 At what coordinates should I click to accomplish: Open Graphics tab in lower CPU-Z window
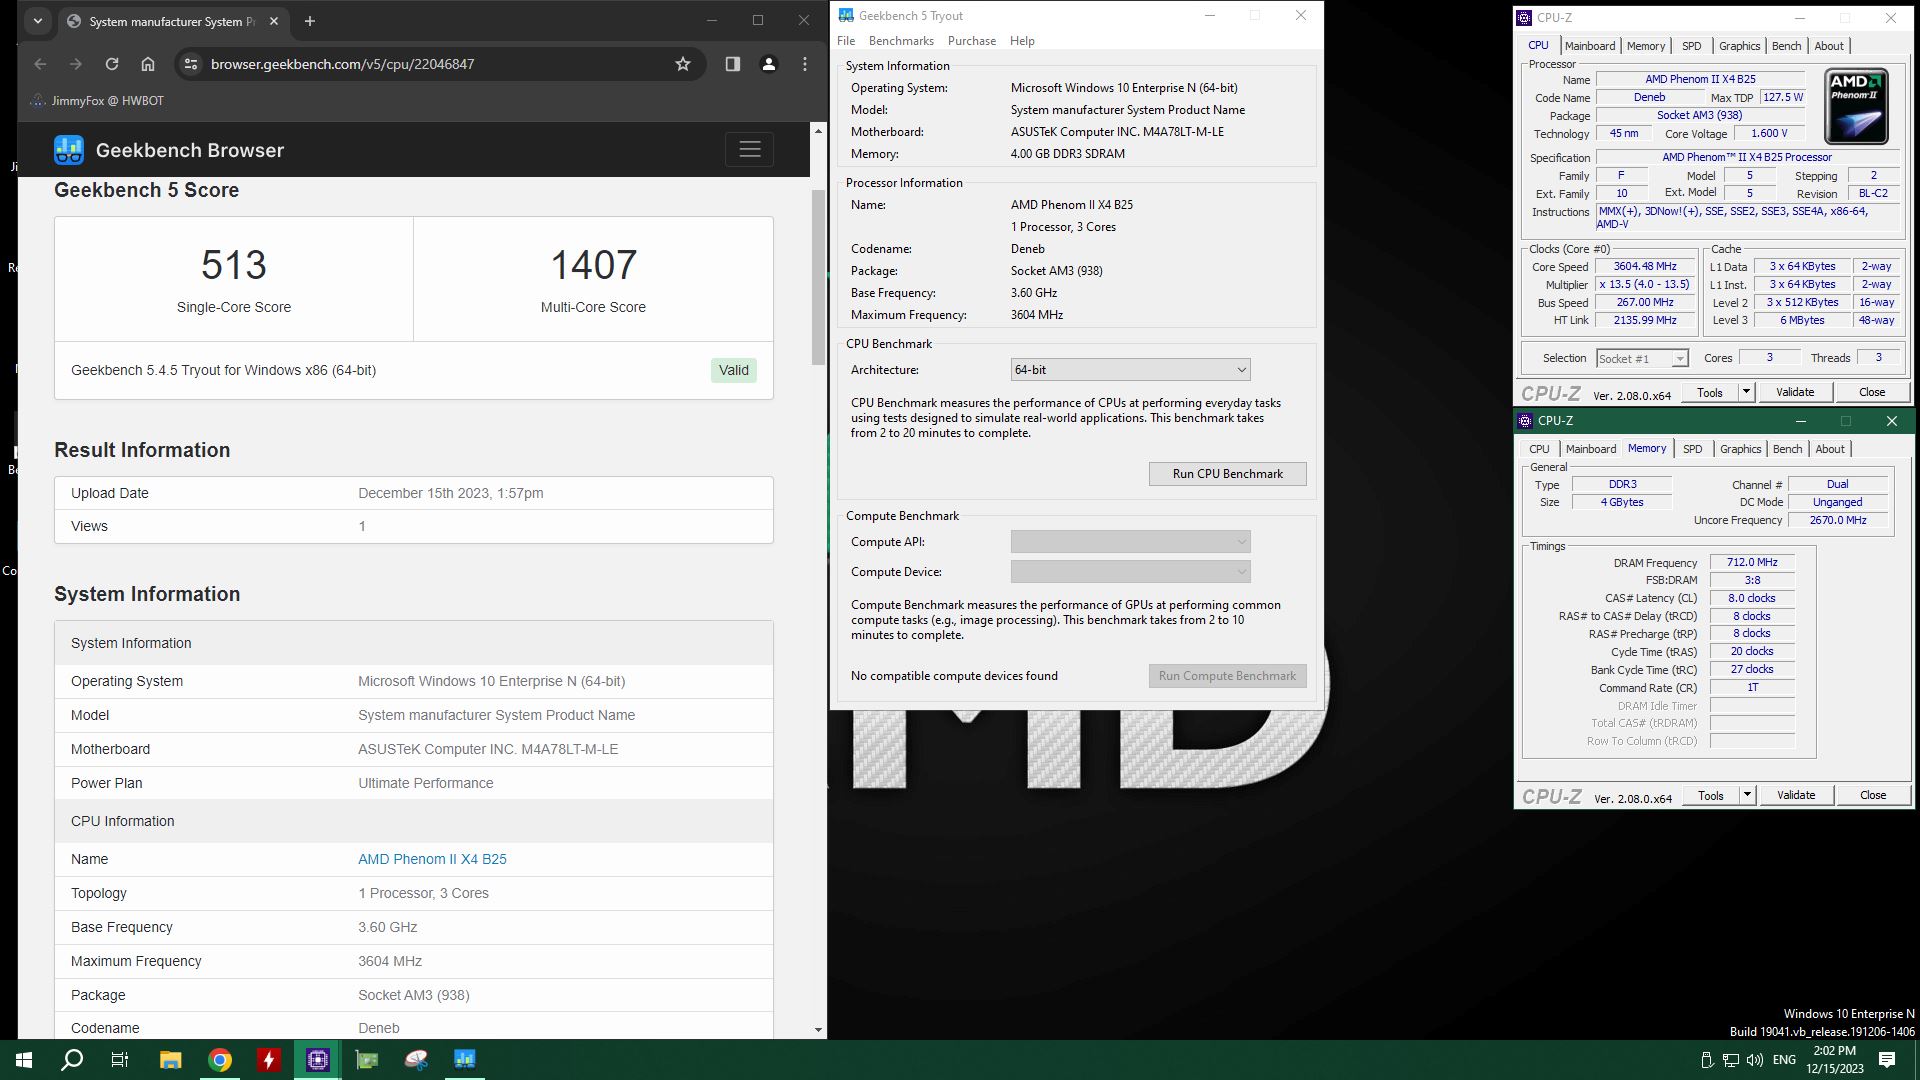tap(1740, 449)
